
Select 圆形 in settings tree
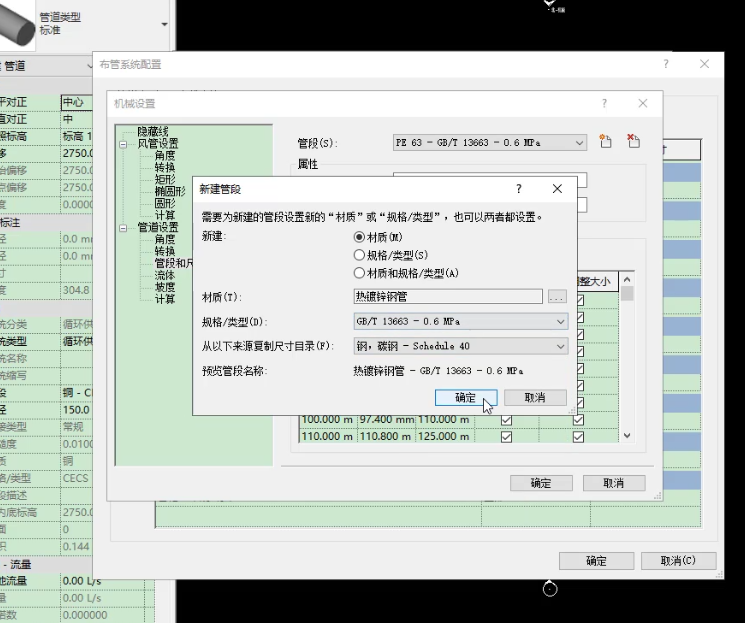click(x=164, y=203)
